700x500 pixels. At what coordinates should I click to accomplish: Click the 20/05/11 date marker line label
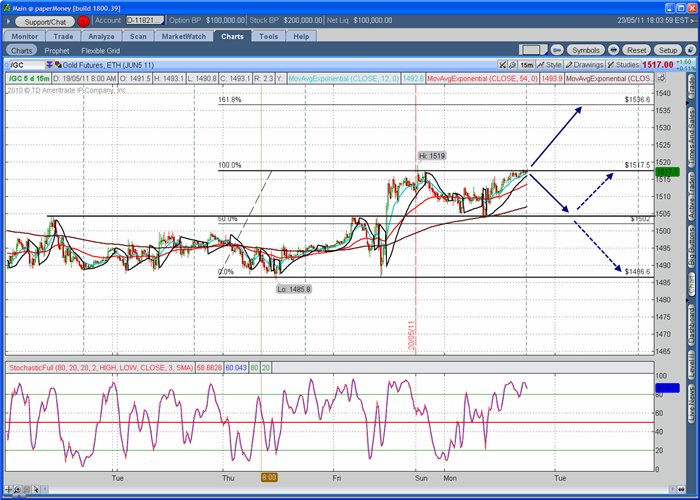[412, 336]
